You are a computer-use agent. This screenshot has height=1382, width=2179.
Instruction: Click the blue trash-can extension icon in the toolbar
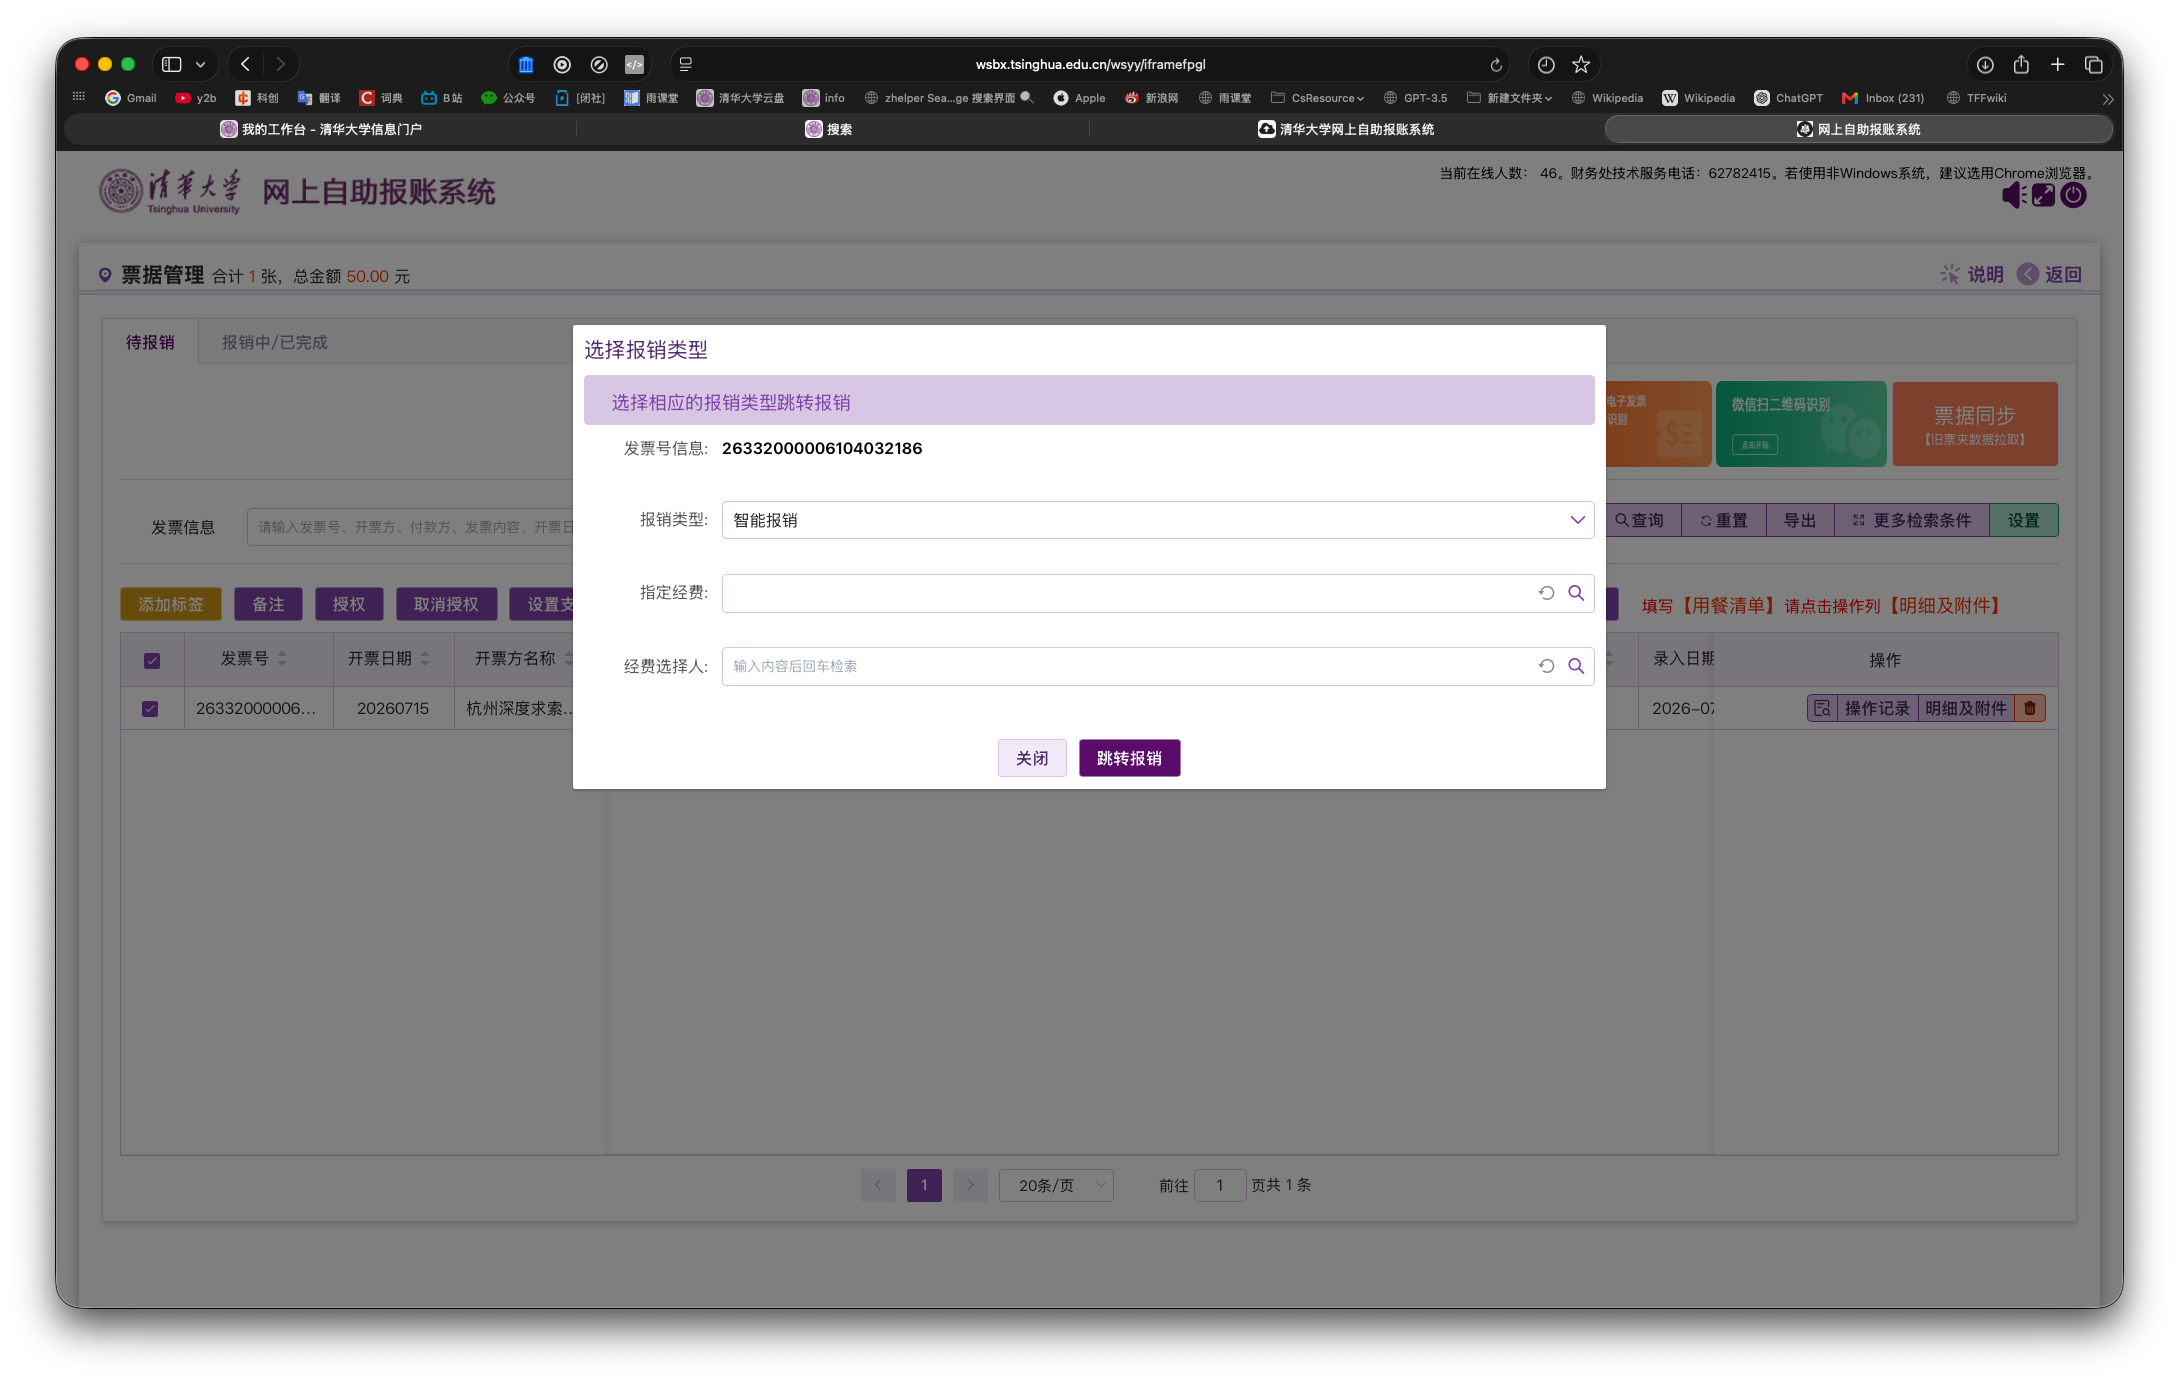[526, 65]
